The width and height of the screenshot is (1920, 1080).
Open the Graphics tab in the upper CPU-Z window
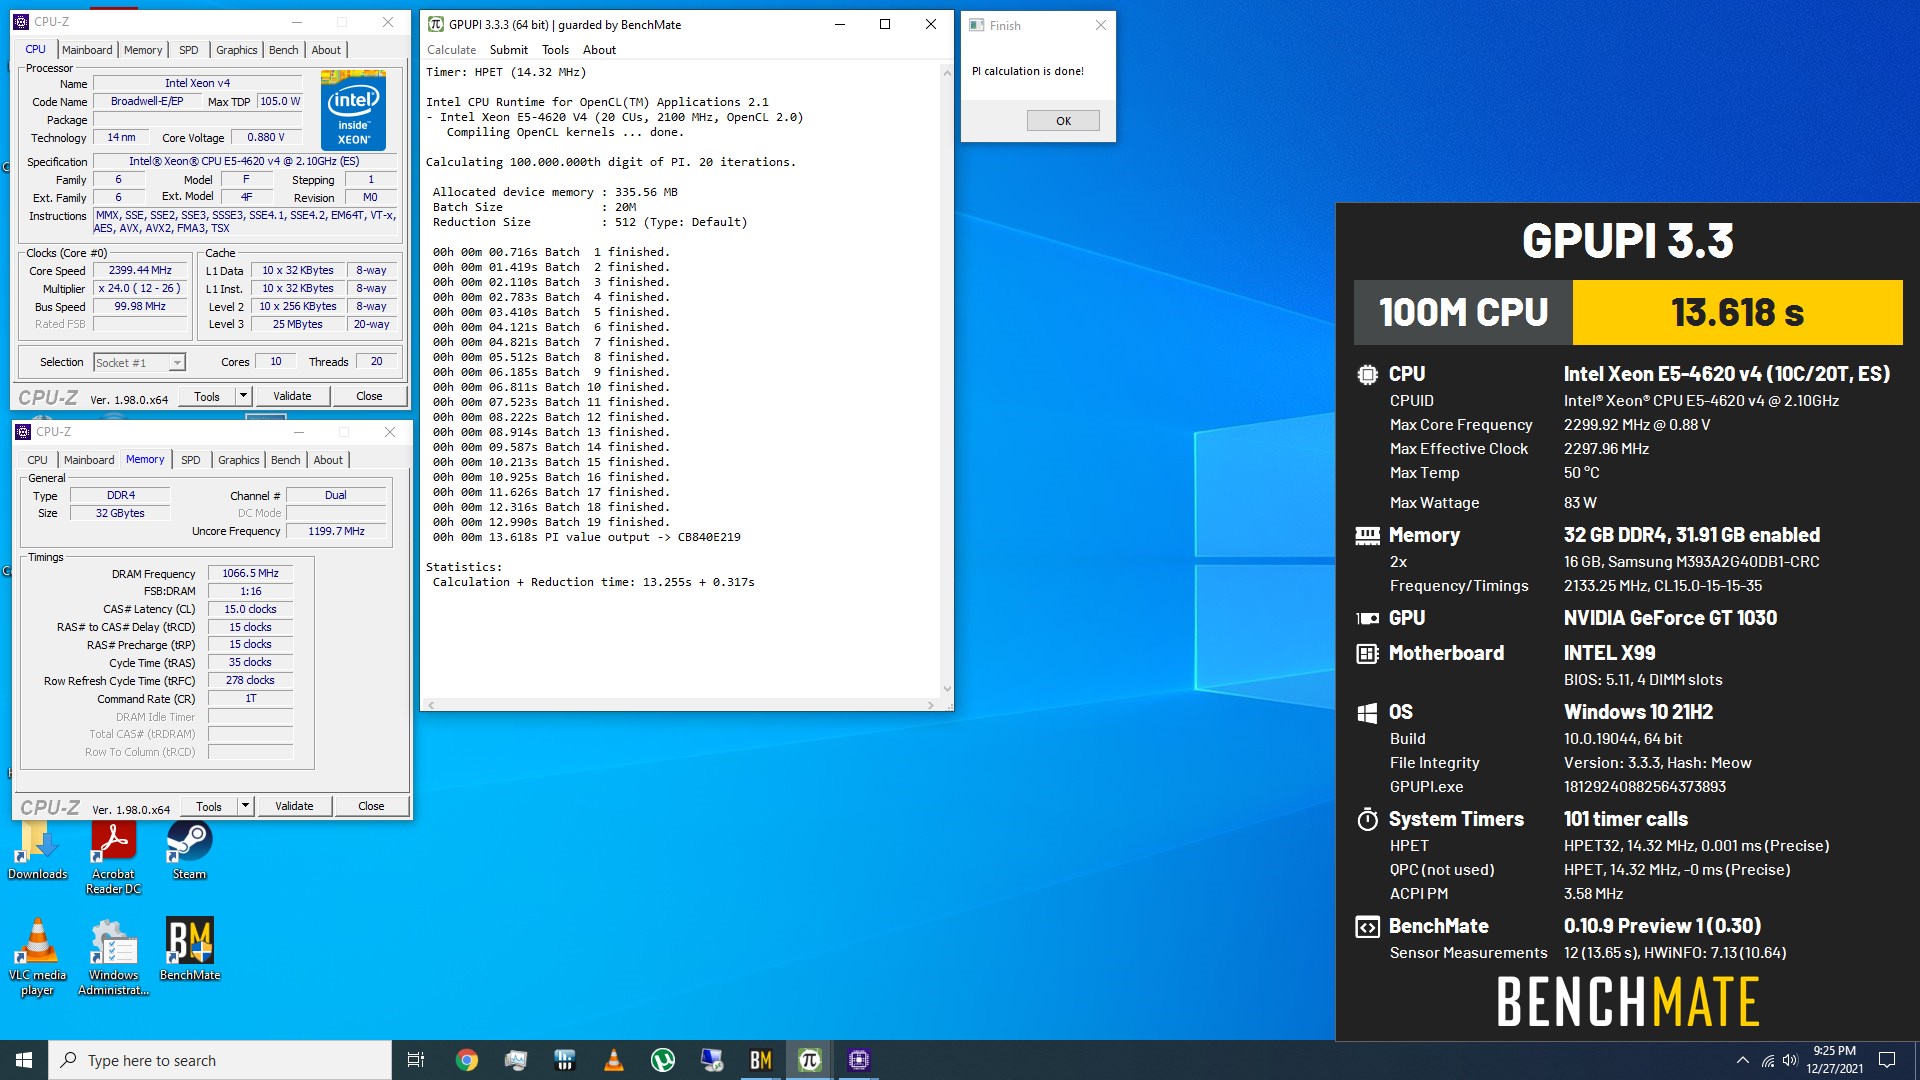point(237,50)
